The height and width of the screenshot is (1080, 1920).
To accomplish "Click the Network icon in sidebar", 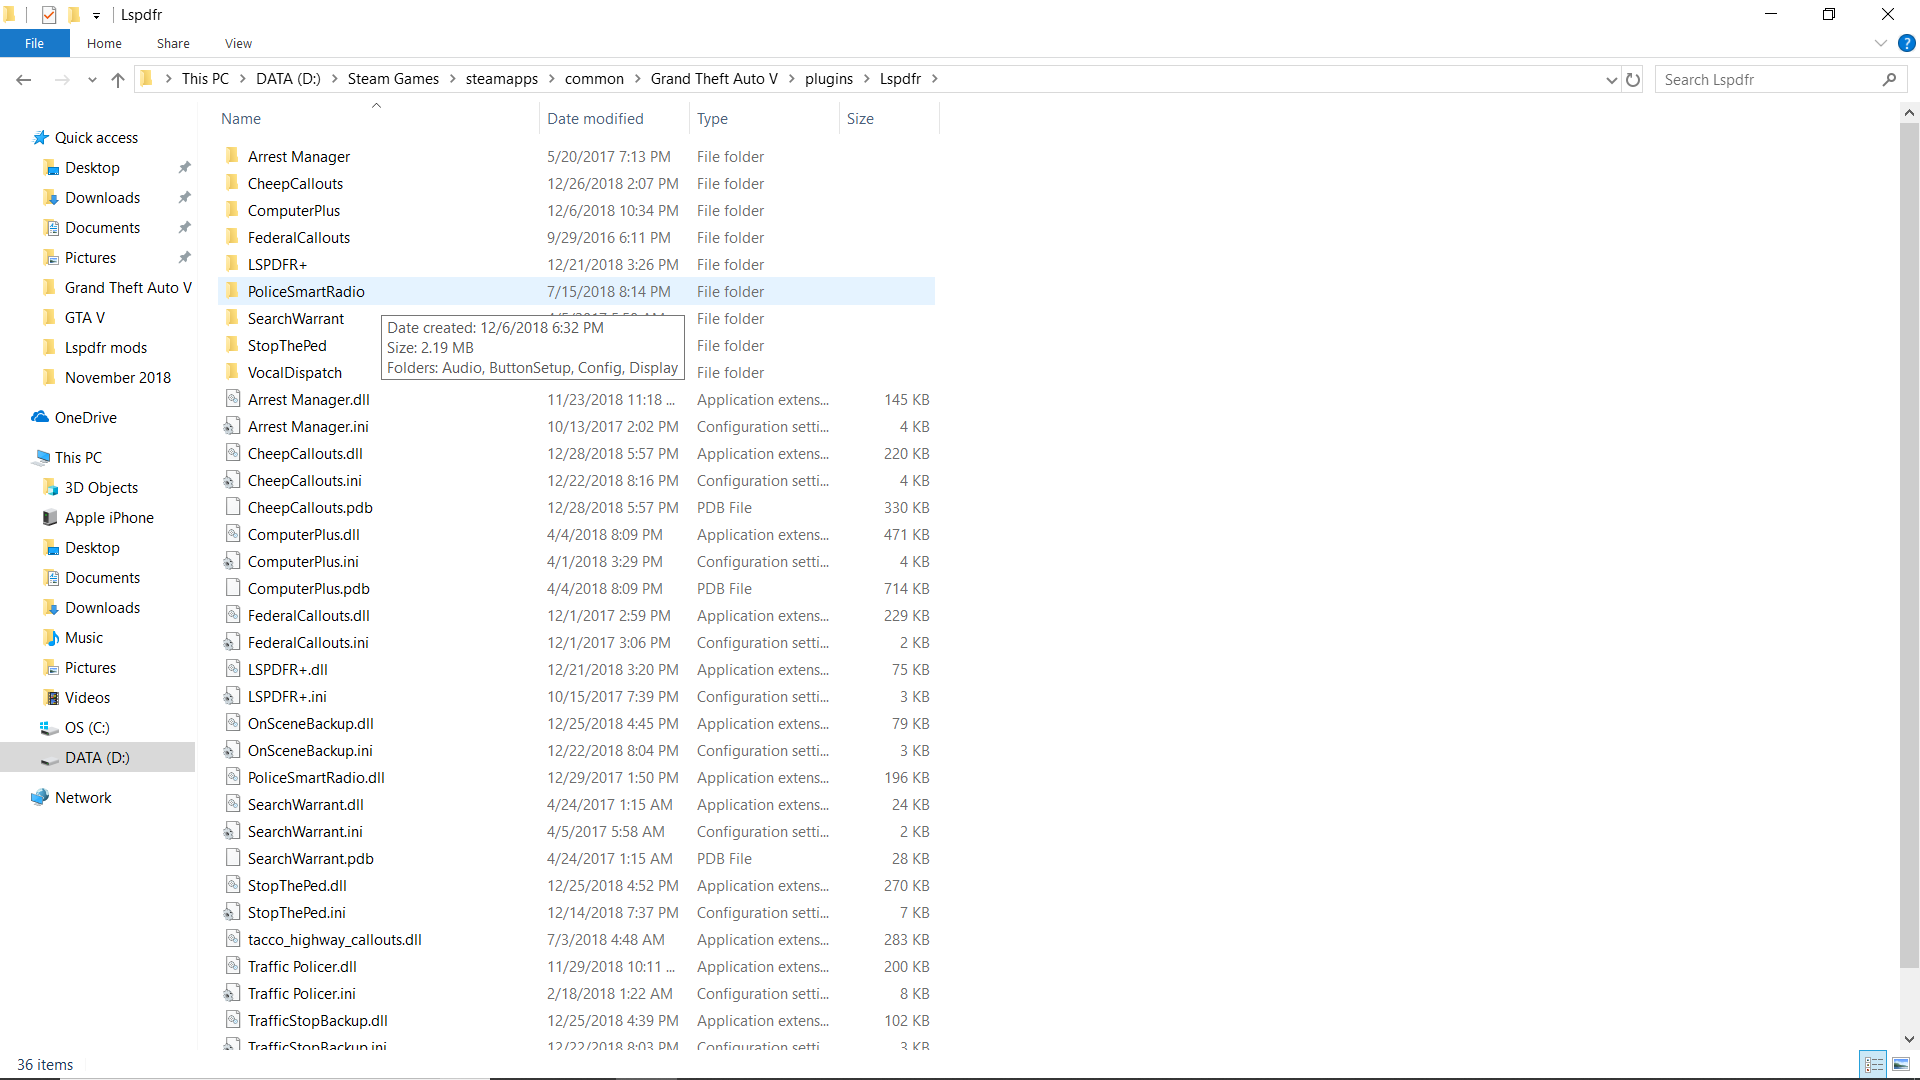I will click(x=40, y=797).
